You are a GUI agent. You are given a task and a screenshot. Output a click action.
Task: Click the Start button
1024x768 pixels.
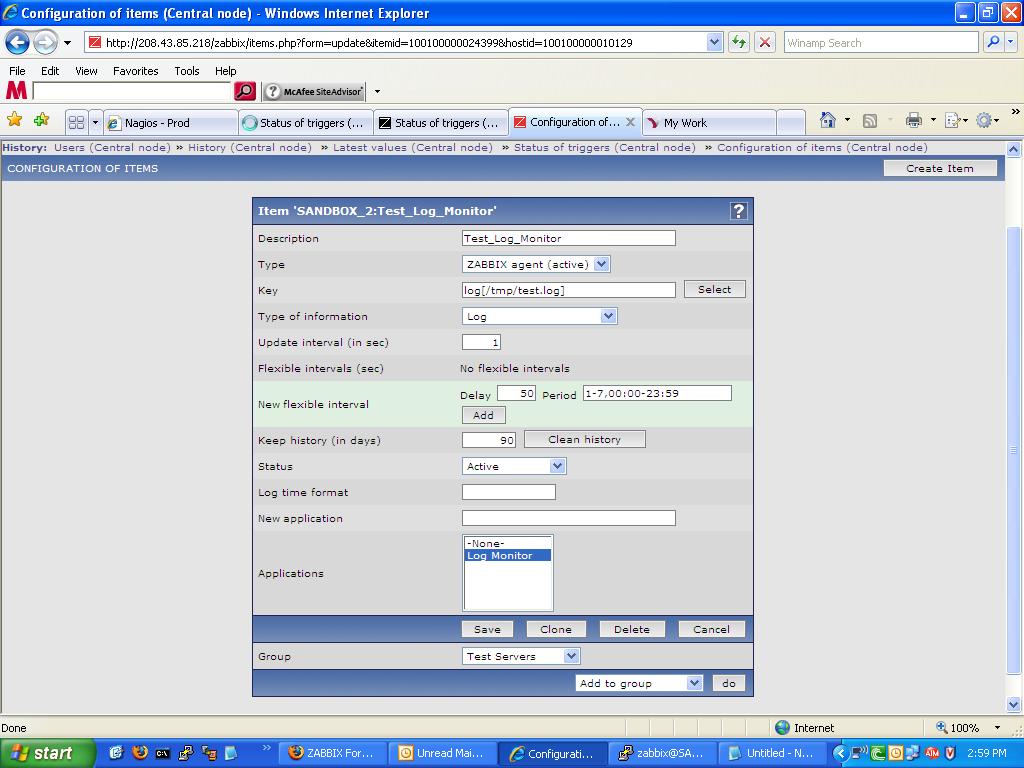coord(47,753)
